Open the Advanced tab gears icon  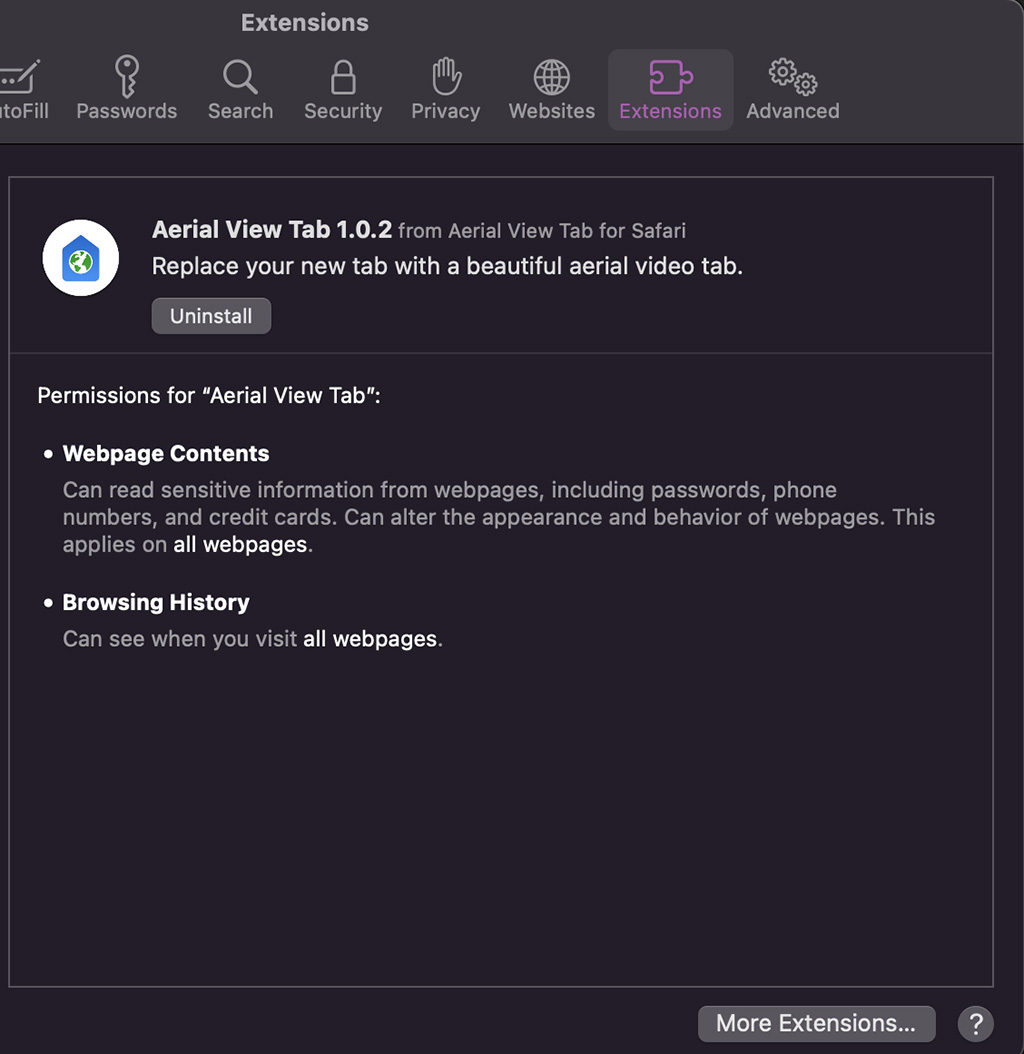pyautogui.click(x=793, y=76)
